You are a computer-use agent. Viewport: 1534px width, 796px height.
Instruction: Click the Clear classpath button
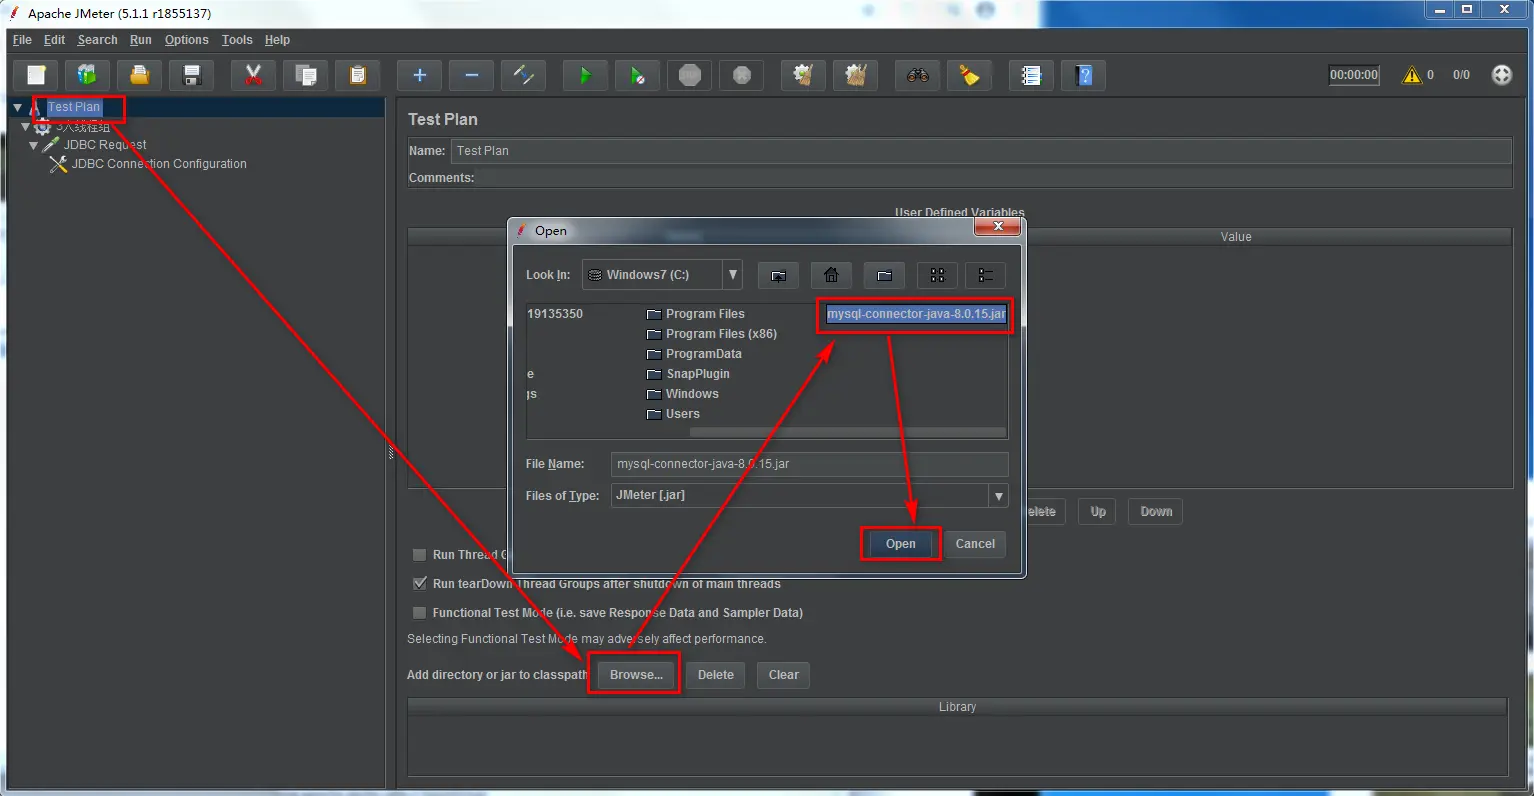[784, 675]
